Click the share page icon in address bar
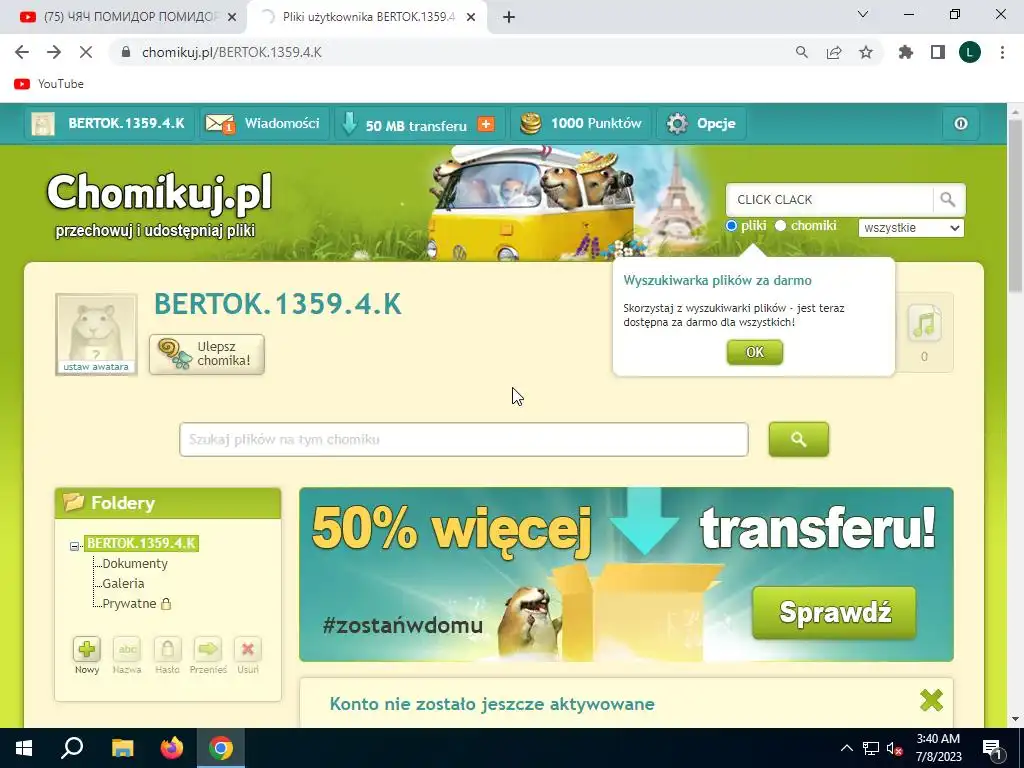The height and width of the screenshot is (768, 1024). coord(834,52)
